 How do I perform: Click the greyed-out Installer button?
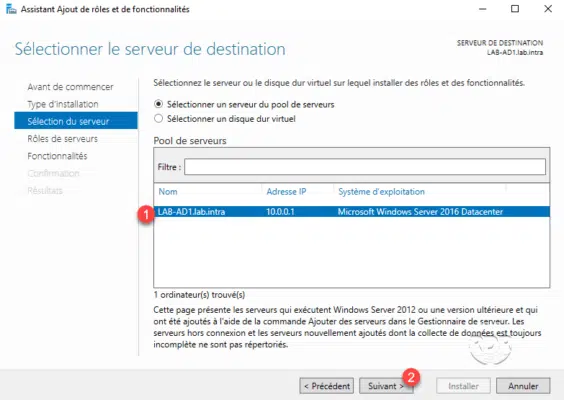point(463,386)
